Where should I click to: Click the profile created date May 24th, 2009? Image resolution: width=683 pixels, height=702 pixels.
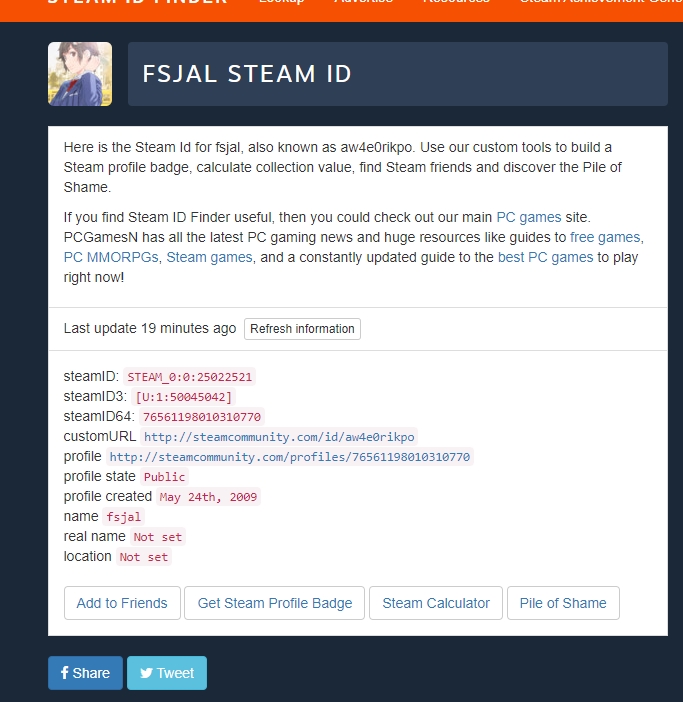point(208,497)
